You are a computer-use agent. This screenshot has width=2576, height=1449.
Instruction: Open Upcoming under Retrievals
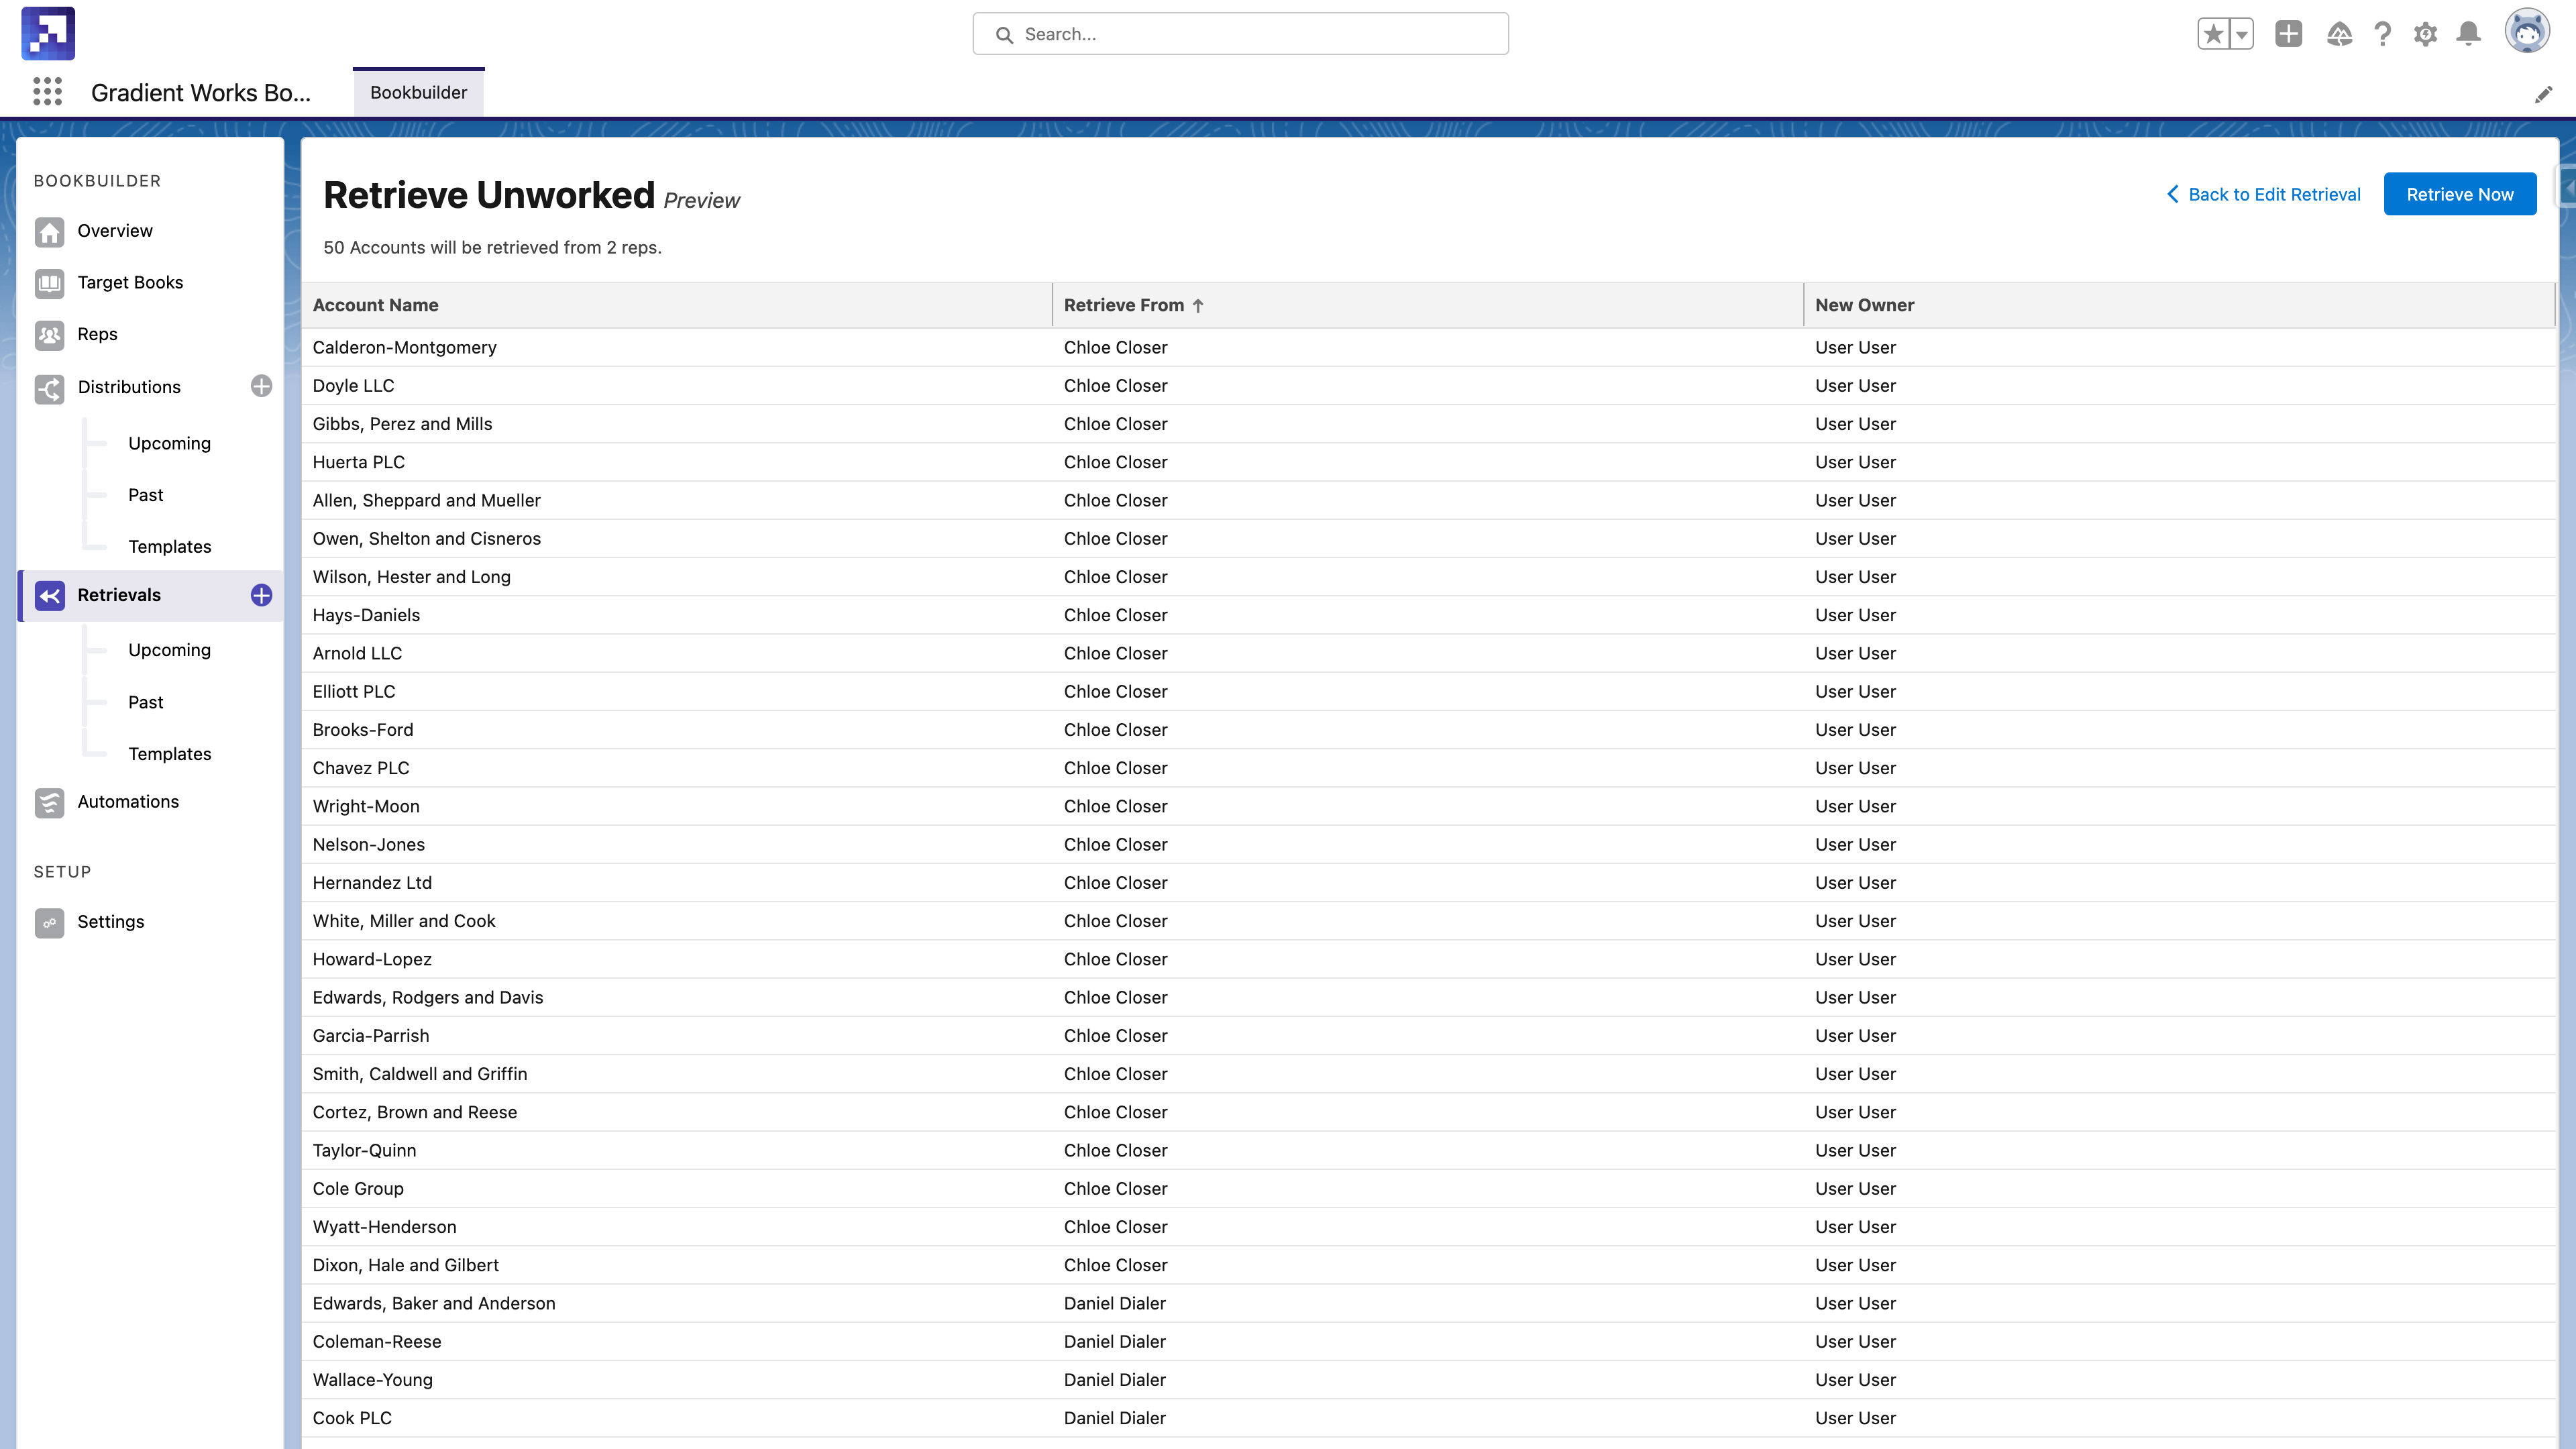(169, 650)
